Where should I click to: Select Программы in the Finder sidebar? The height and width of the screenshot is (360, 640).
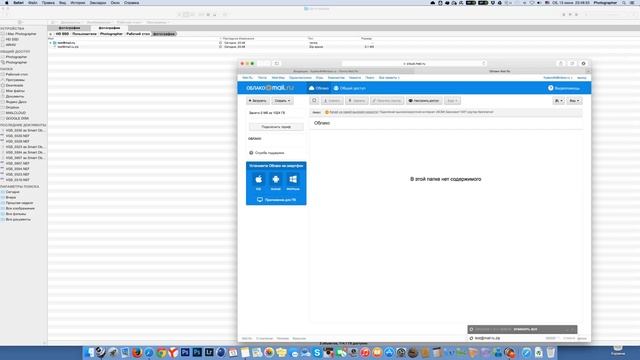(x=15, y=80)
